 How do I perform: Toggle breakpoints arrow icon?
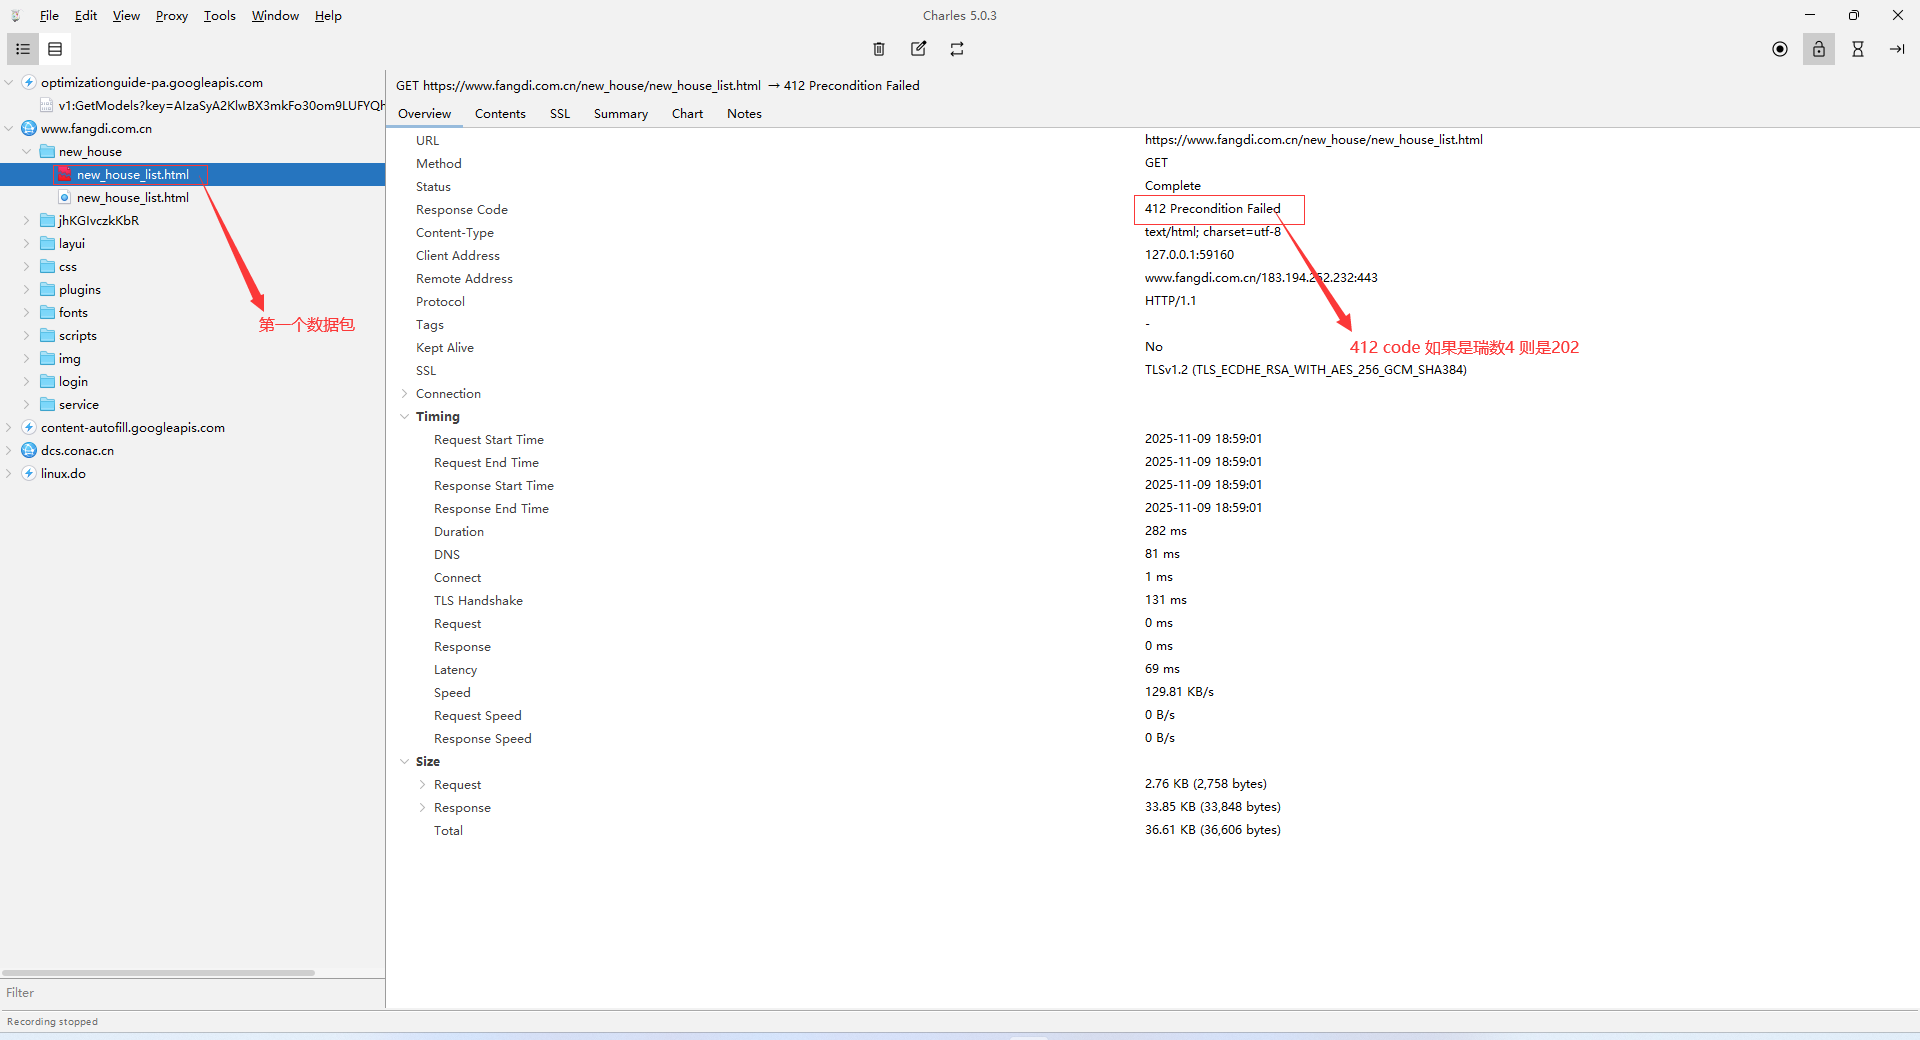1897,49
